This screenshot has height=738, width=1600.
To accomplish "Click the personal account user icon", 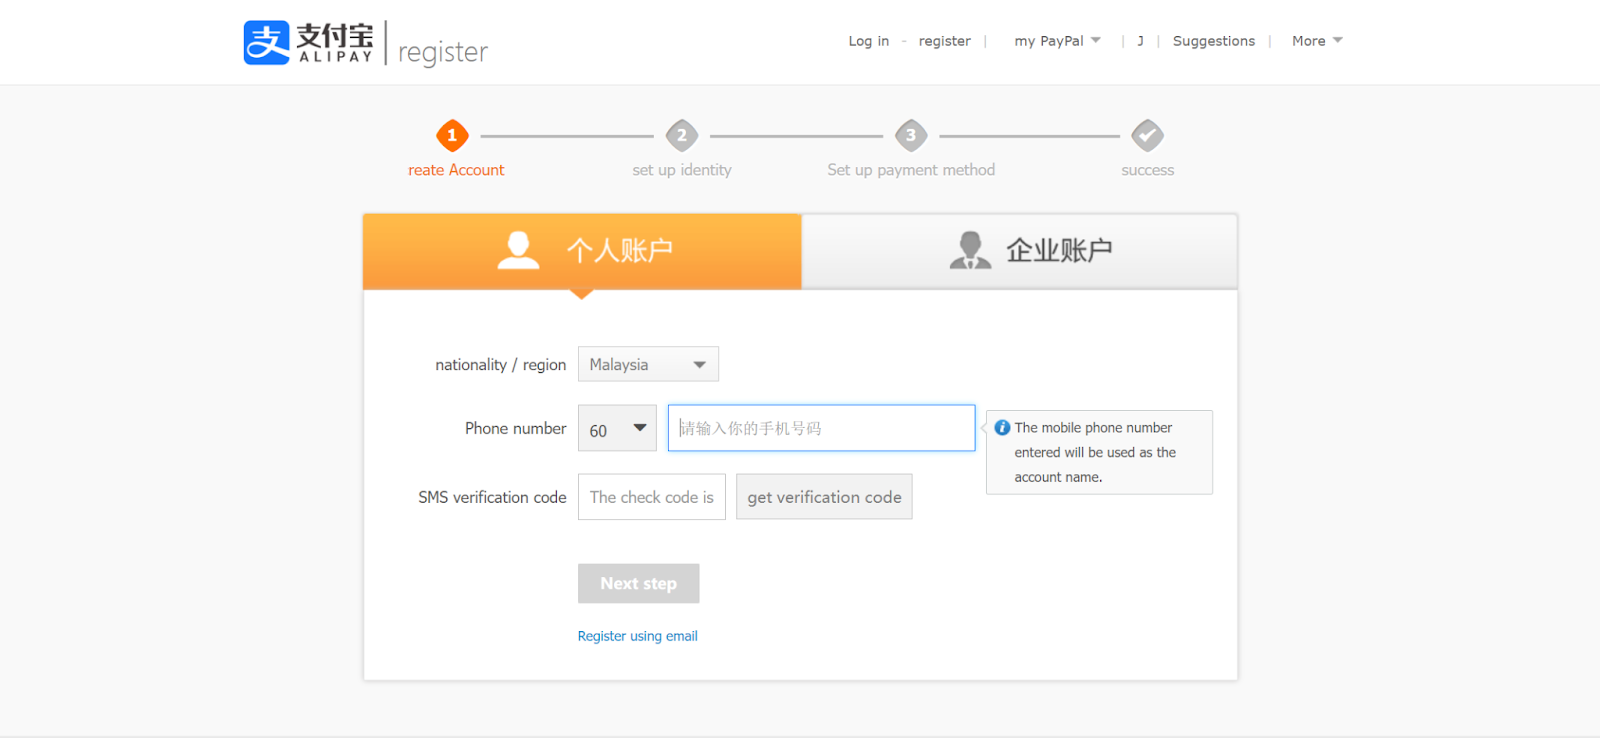I will (518, 250).
